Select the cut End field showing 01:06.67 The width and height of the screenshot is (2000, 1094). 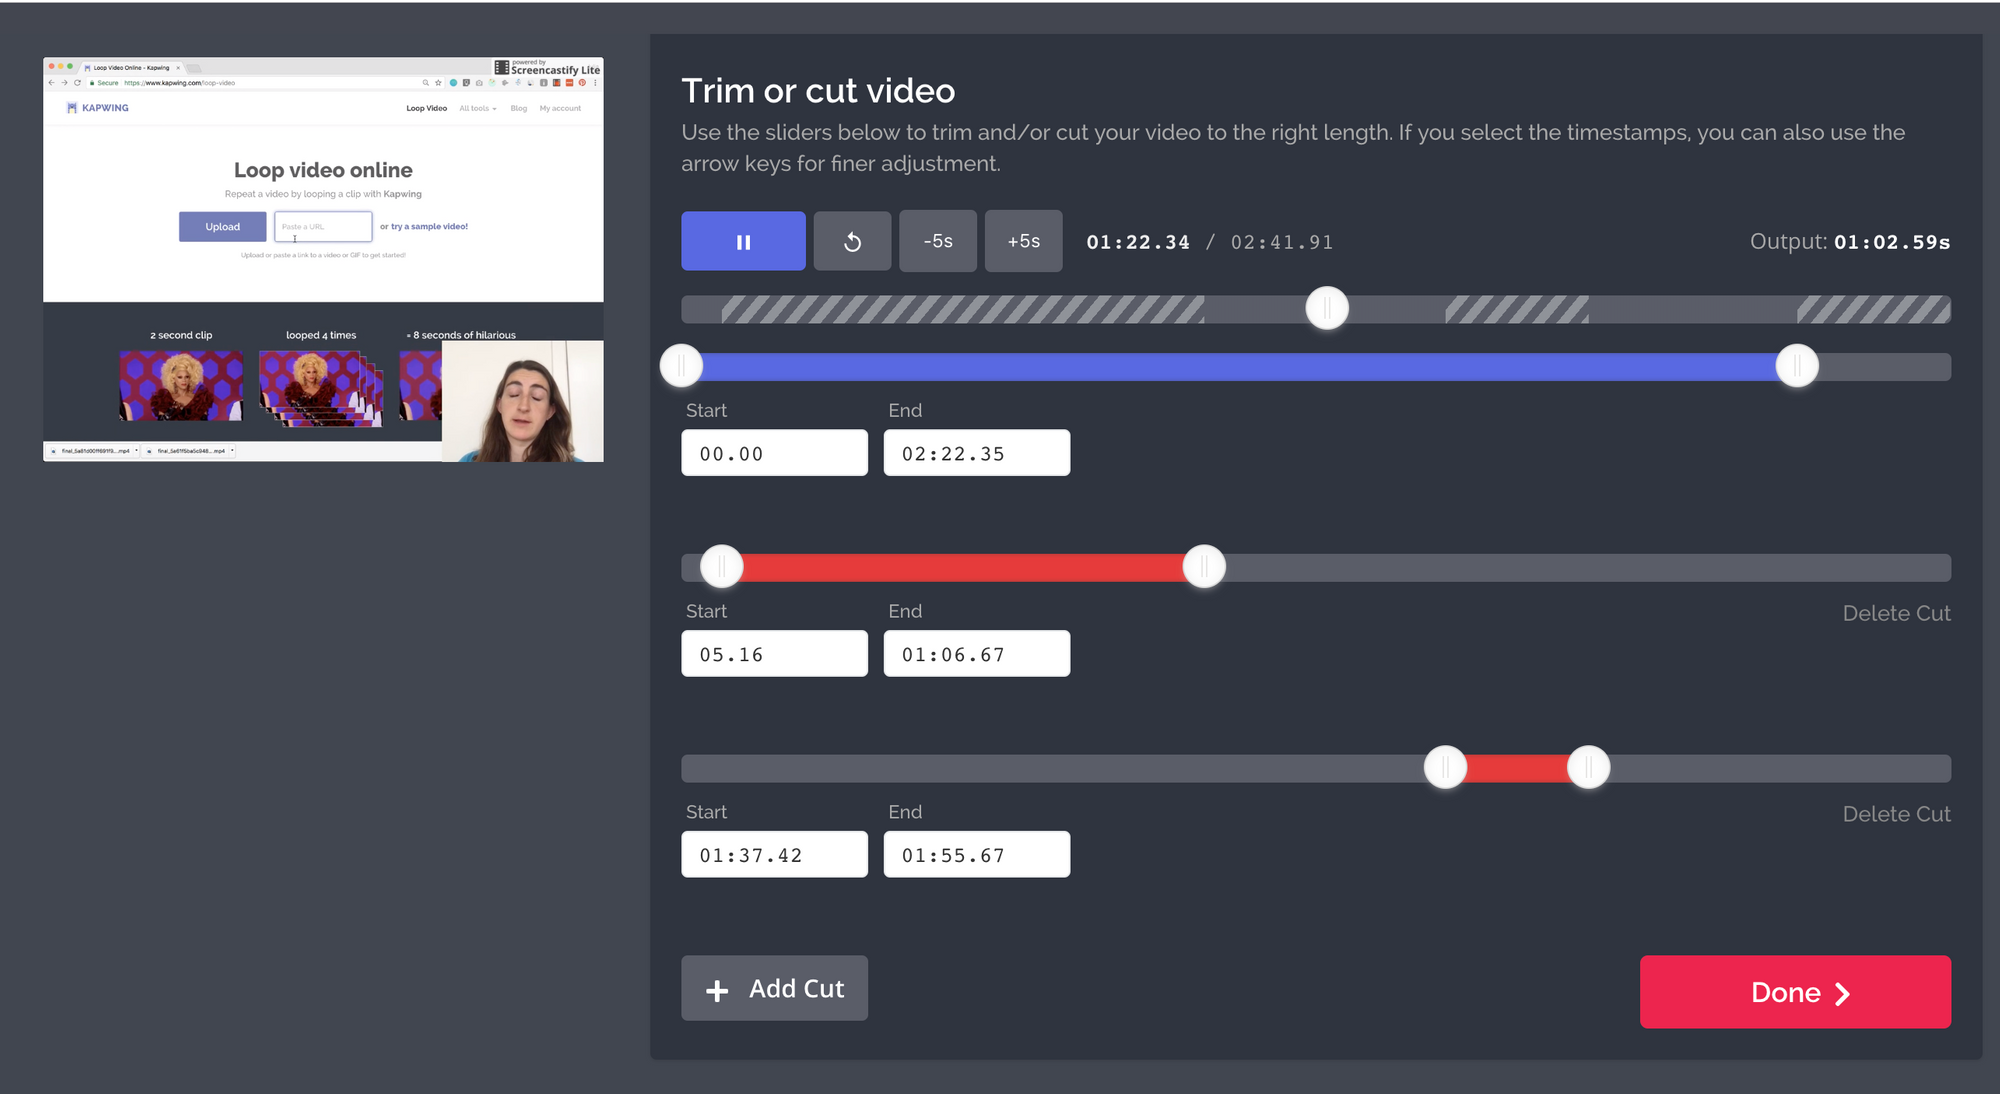(x=976, y=654)
